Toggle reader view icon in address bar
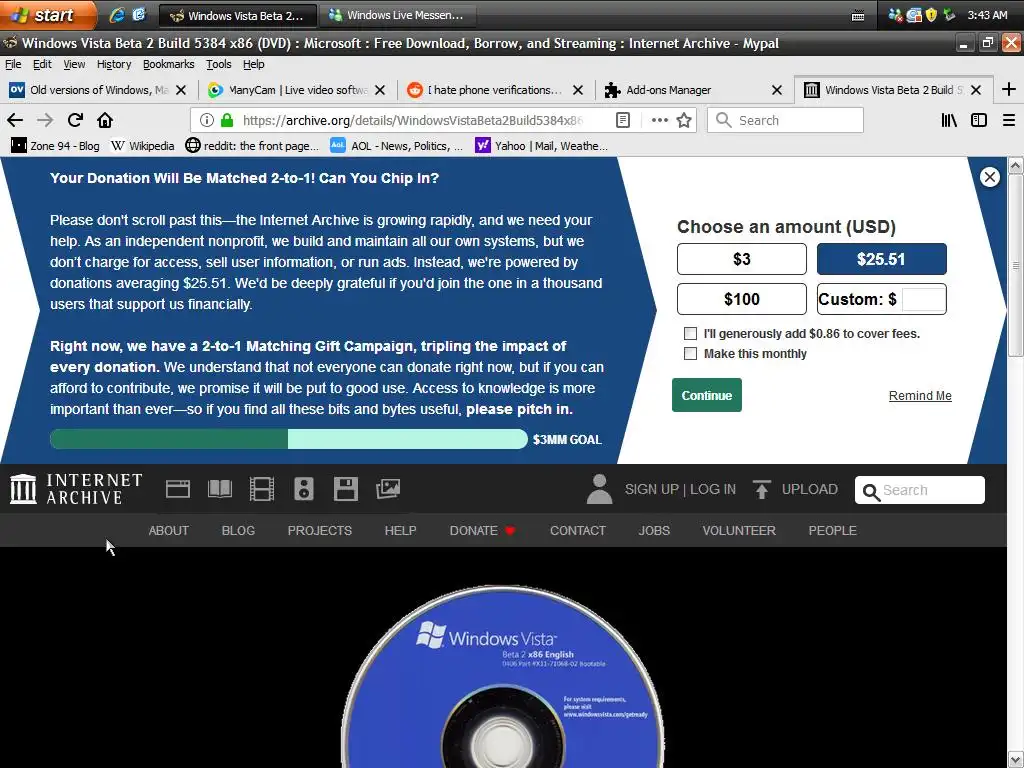The width and height of the screenshot is (1024, 768). (623, 120)
